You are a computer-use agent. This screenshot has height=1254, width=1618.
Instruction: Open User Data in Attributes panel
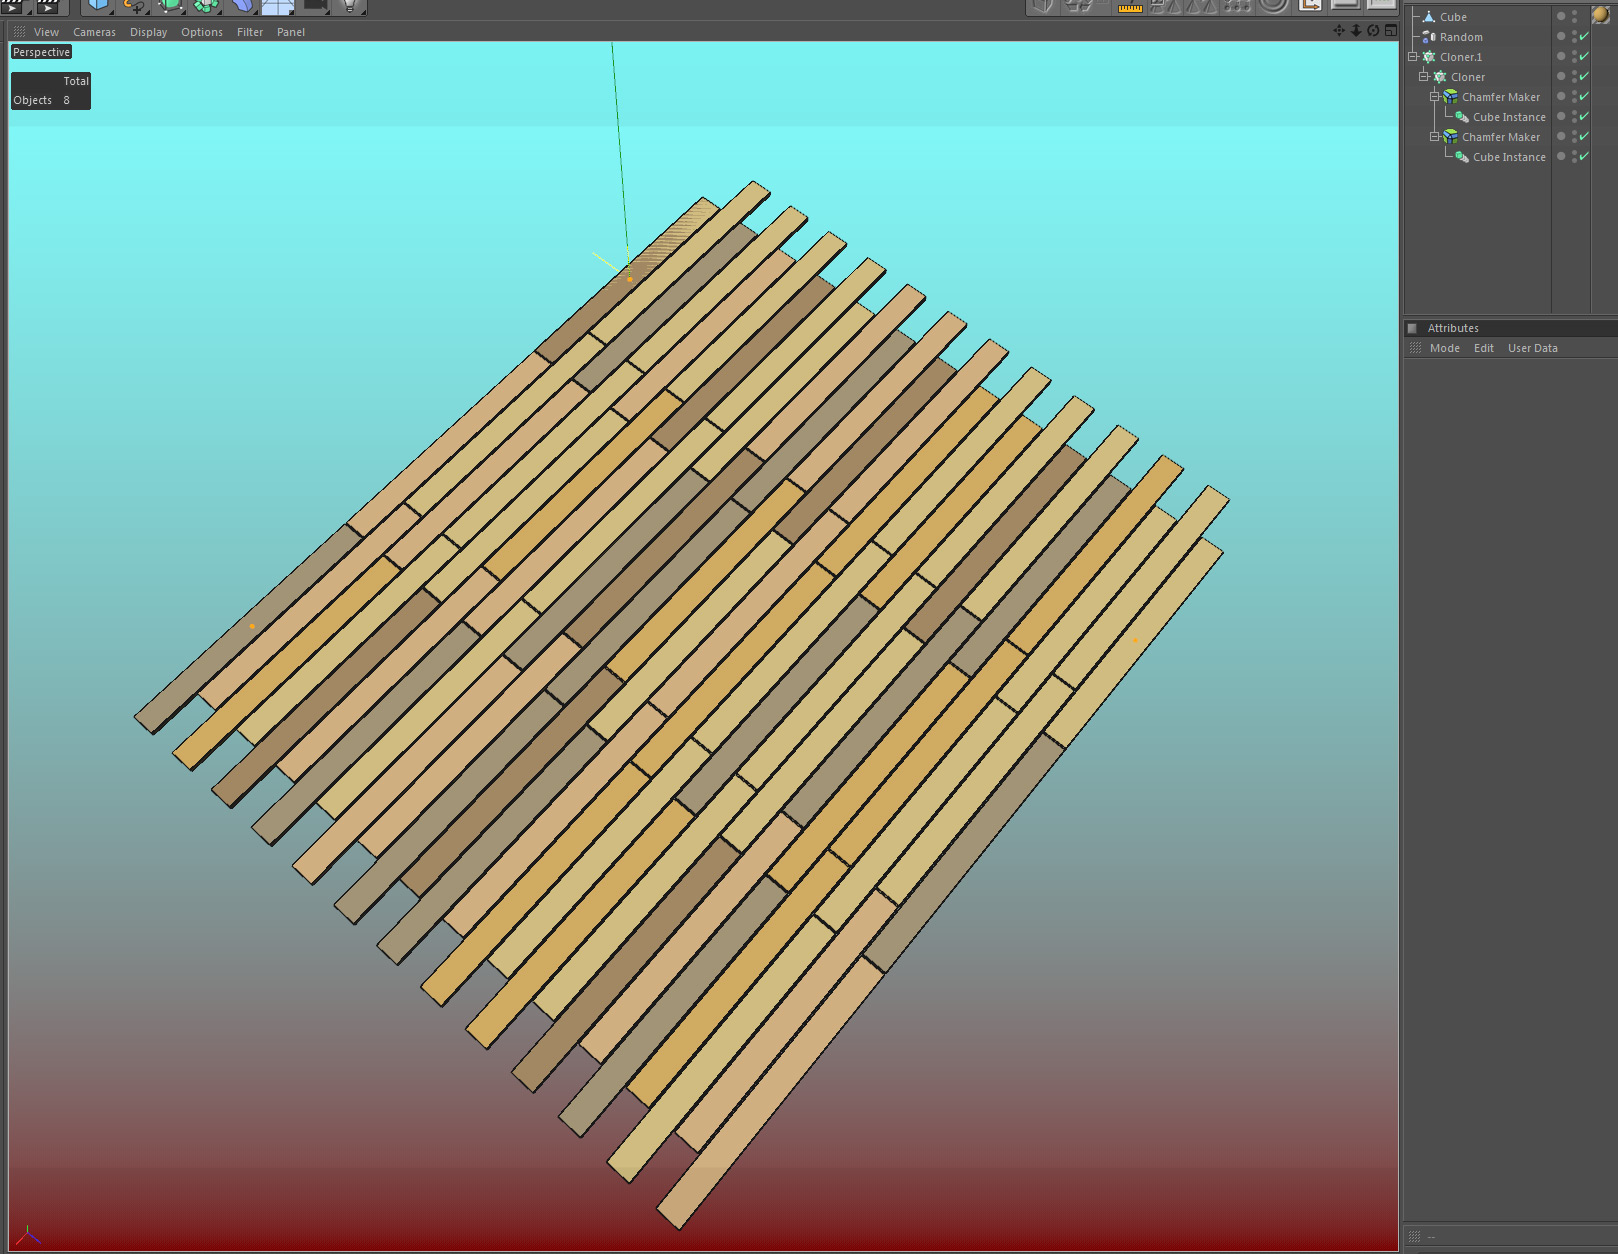pos(1532,348)
